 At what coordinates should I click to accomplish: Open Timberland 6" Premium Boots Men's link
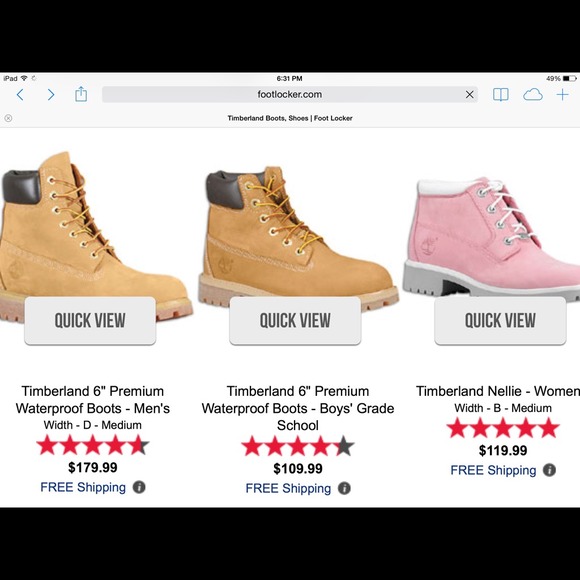pyautogui.click(x=92, y=399)
